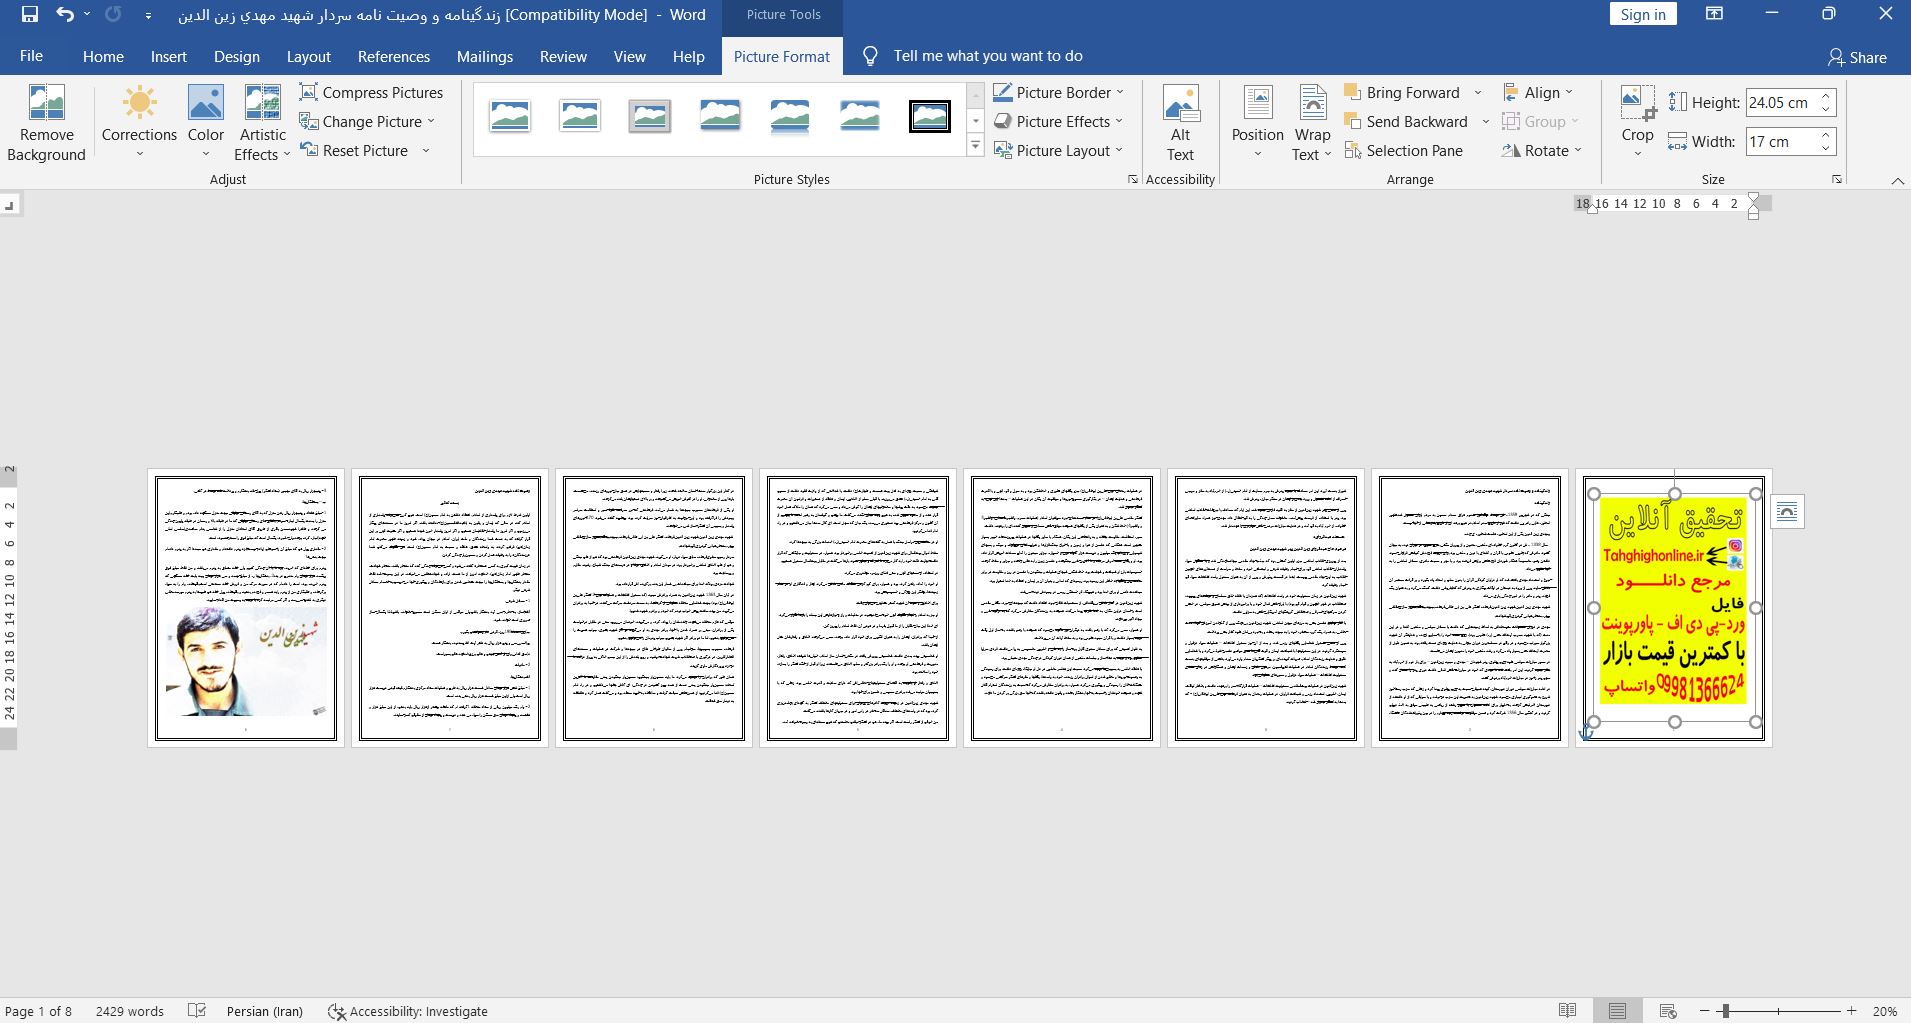
Task: Open Rotate options
Action: [1541, 150]
